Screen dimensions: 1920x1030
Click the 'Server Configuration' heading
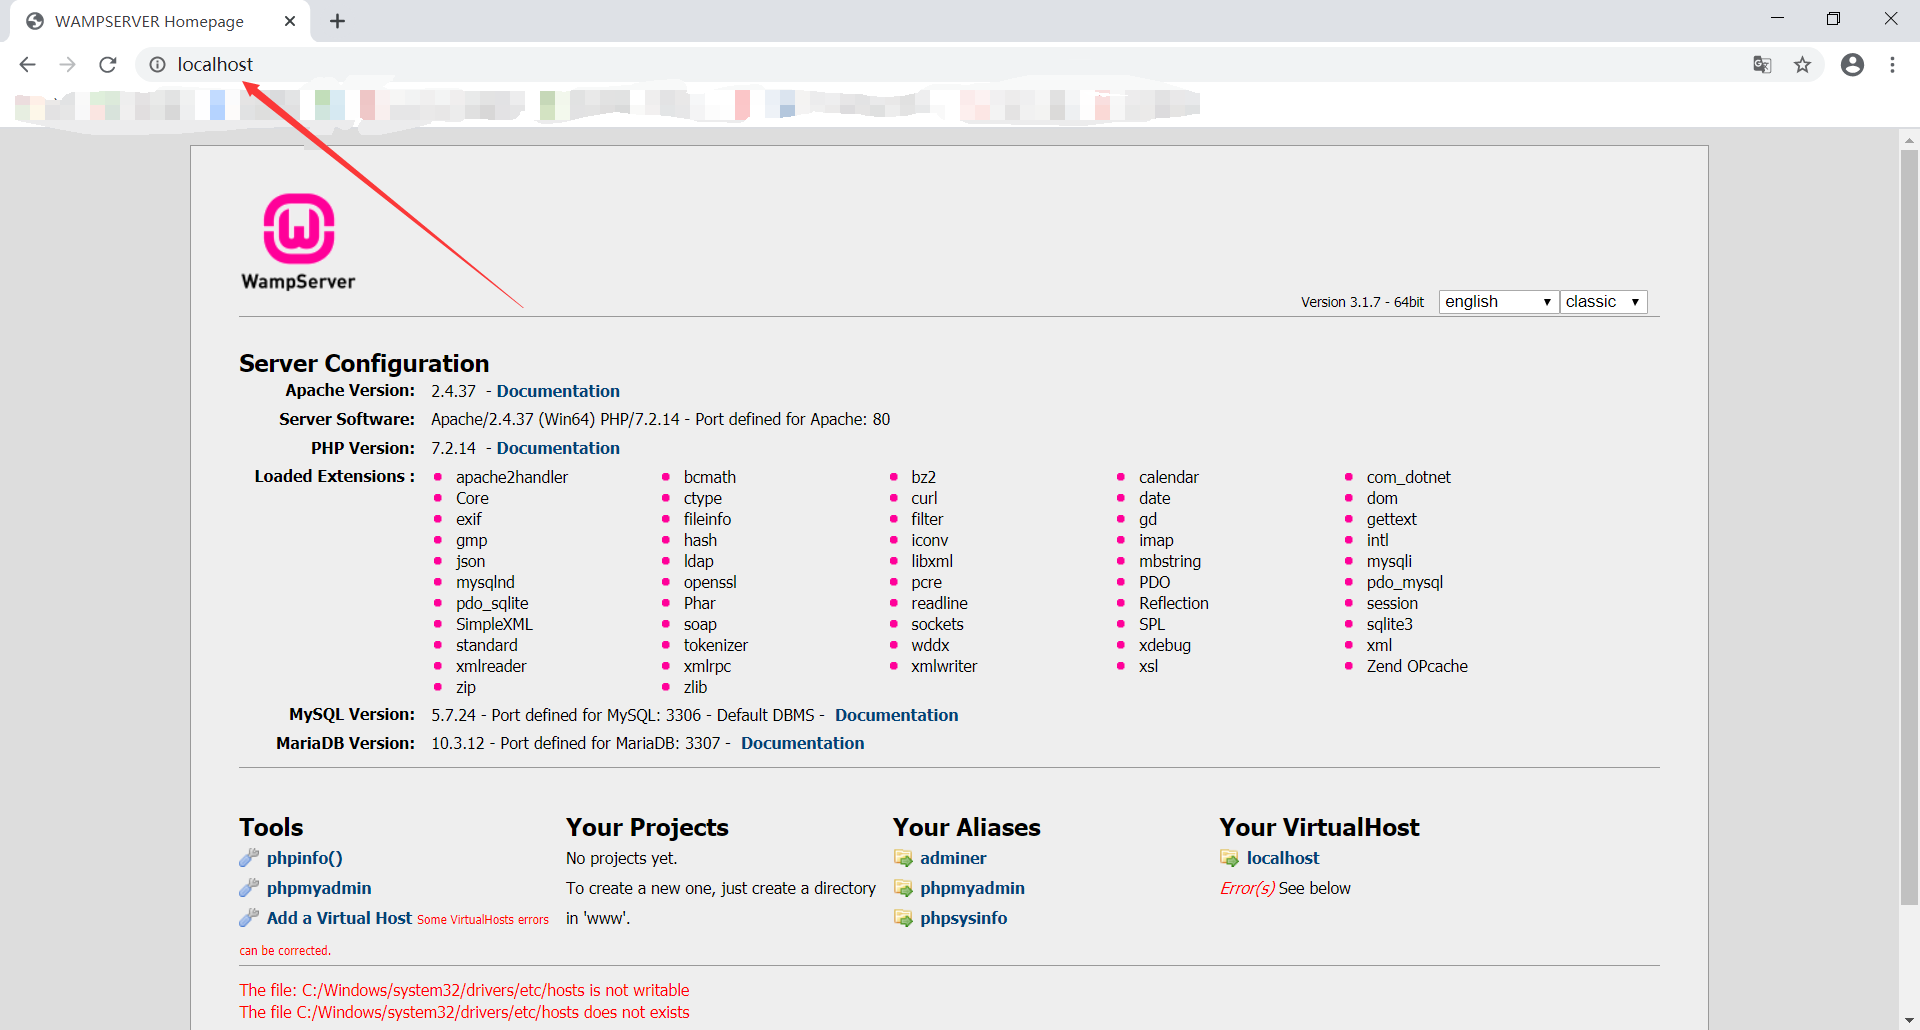[364, 363]
